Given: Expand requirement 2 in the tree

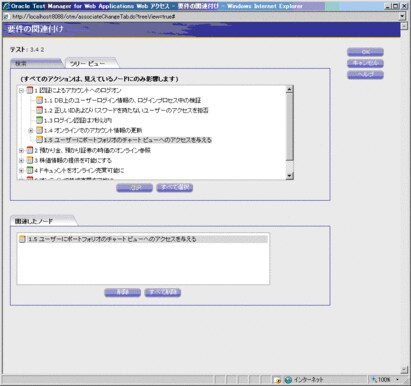Looking at the screenshot, I should pyautogui.click(x=21, y=151).
